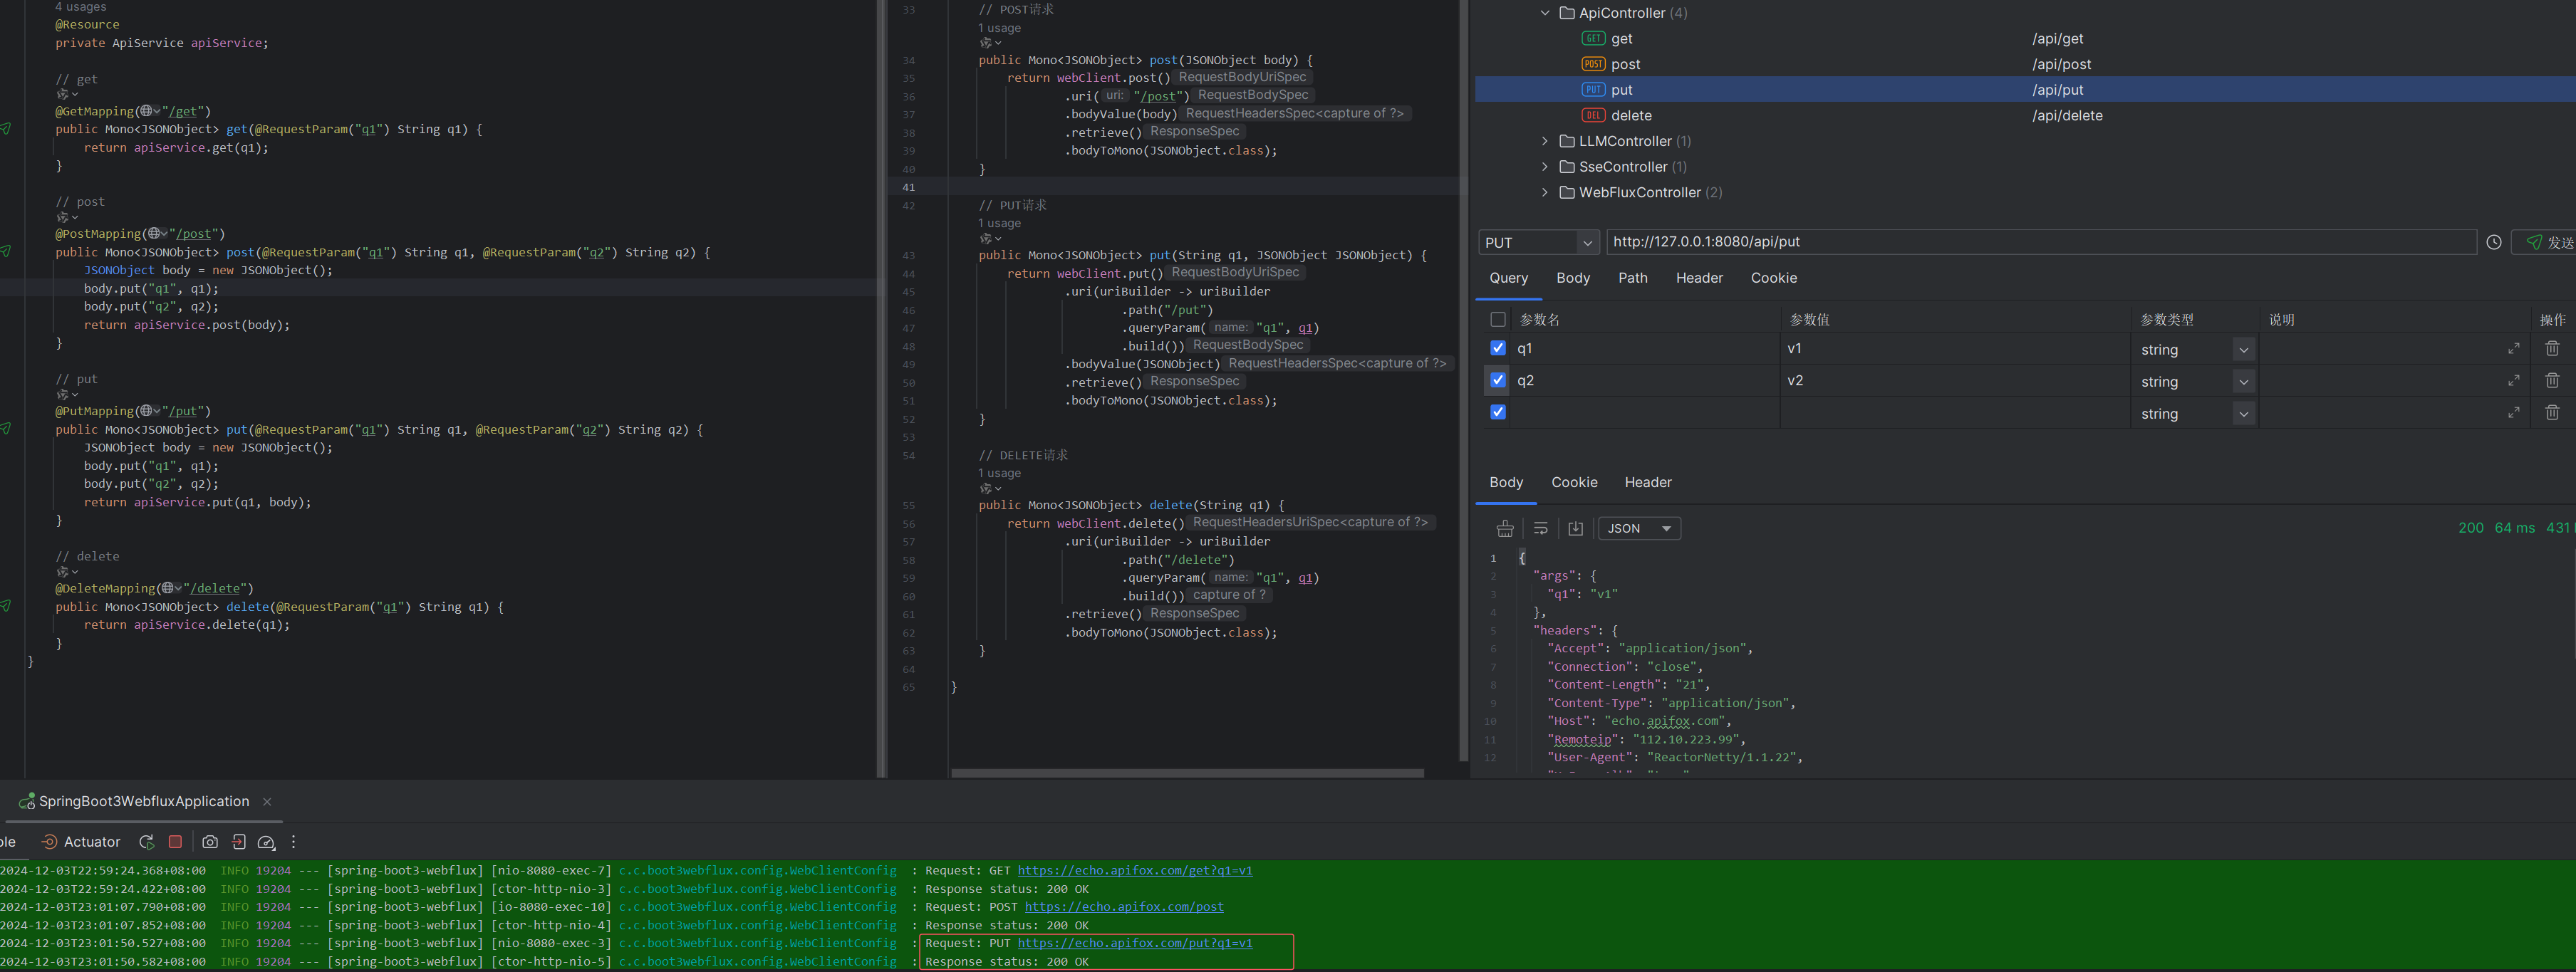The image size is (2576, 972).
Task: Click the camera thread dump icon
Action: click(x=210, y=842)
